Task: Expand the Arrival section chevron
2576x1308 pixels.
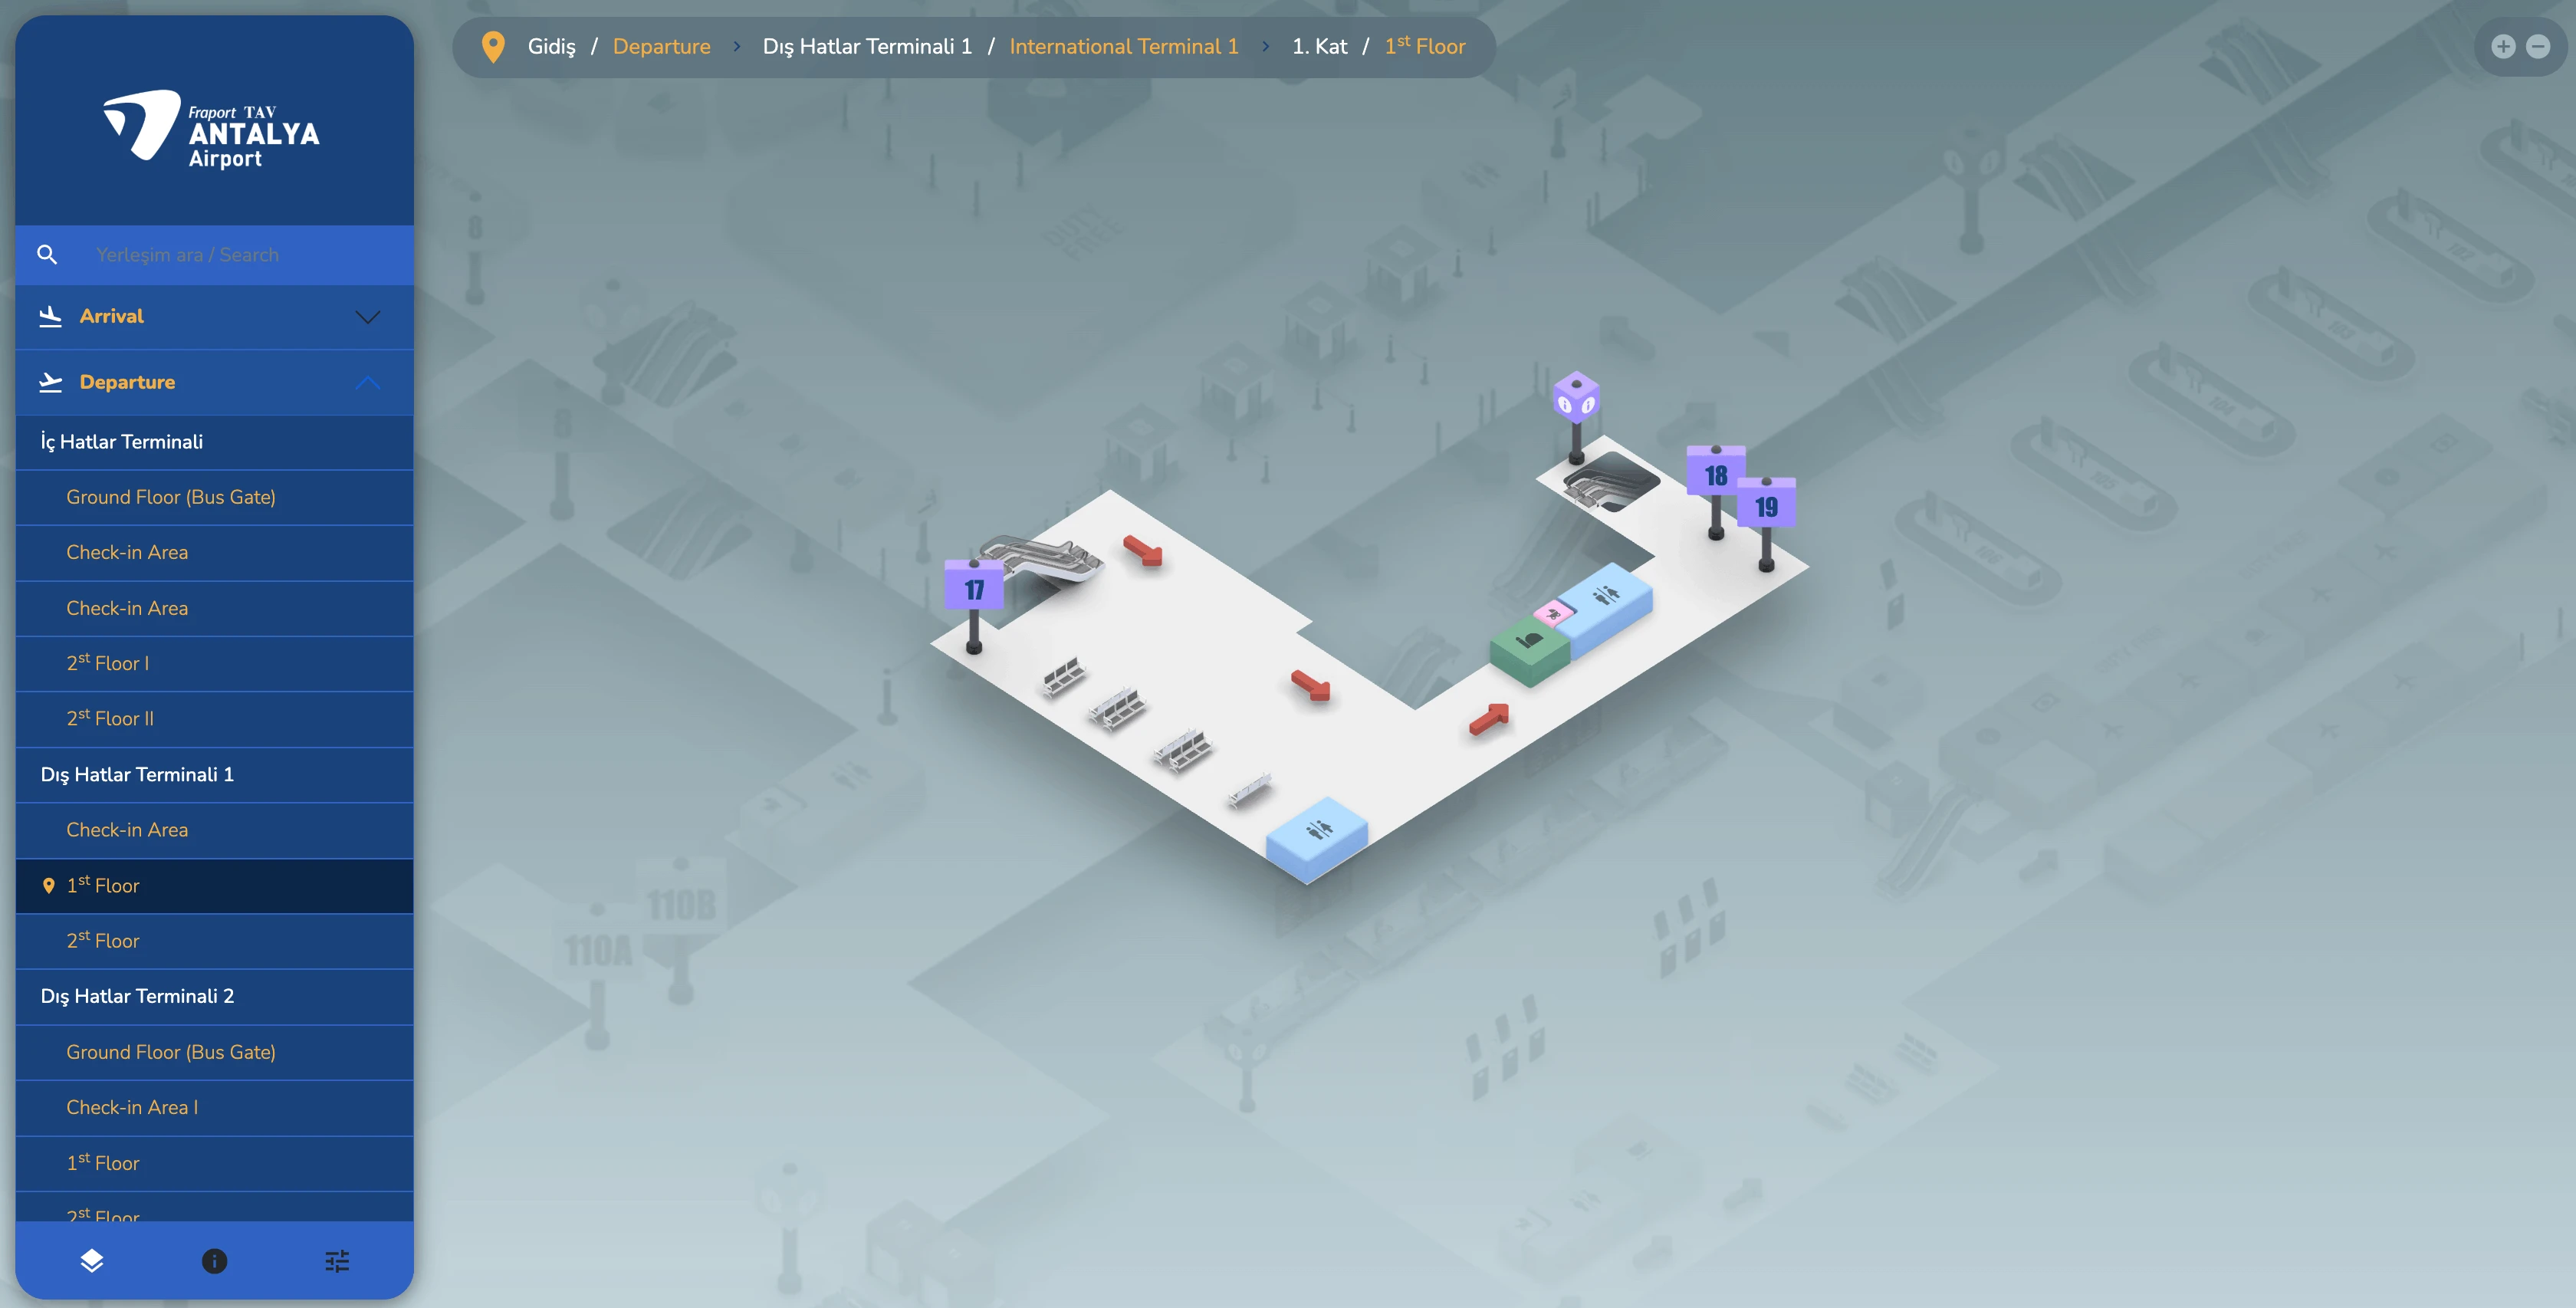Action: click(367, 317)
